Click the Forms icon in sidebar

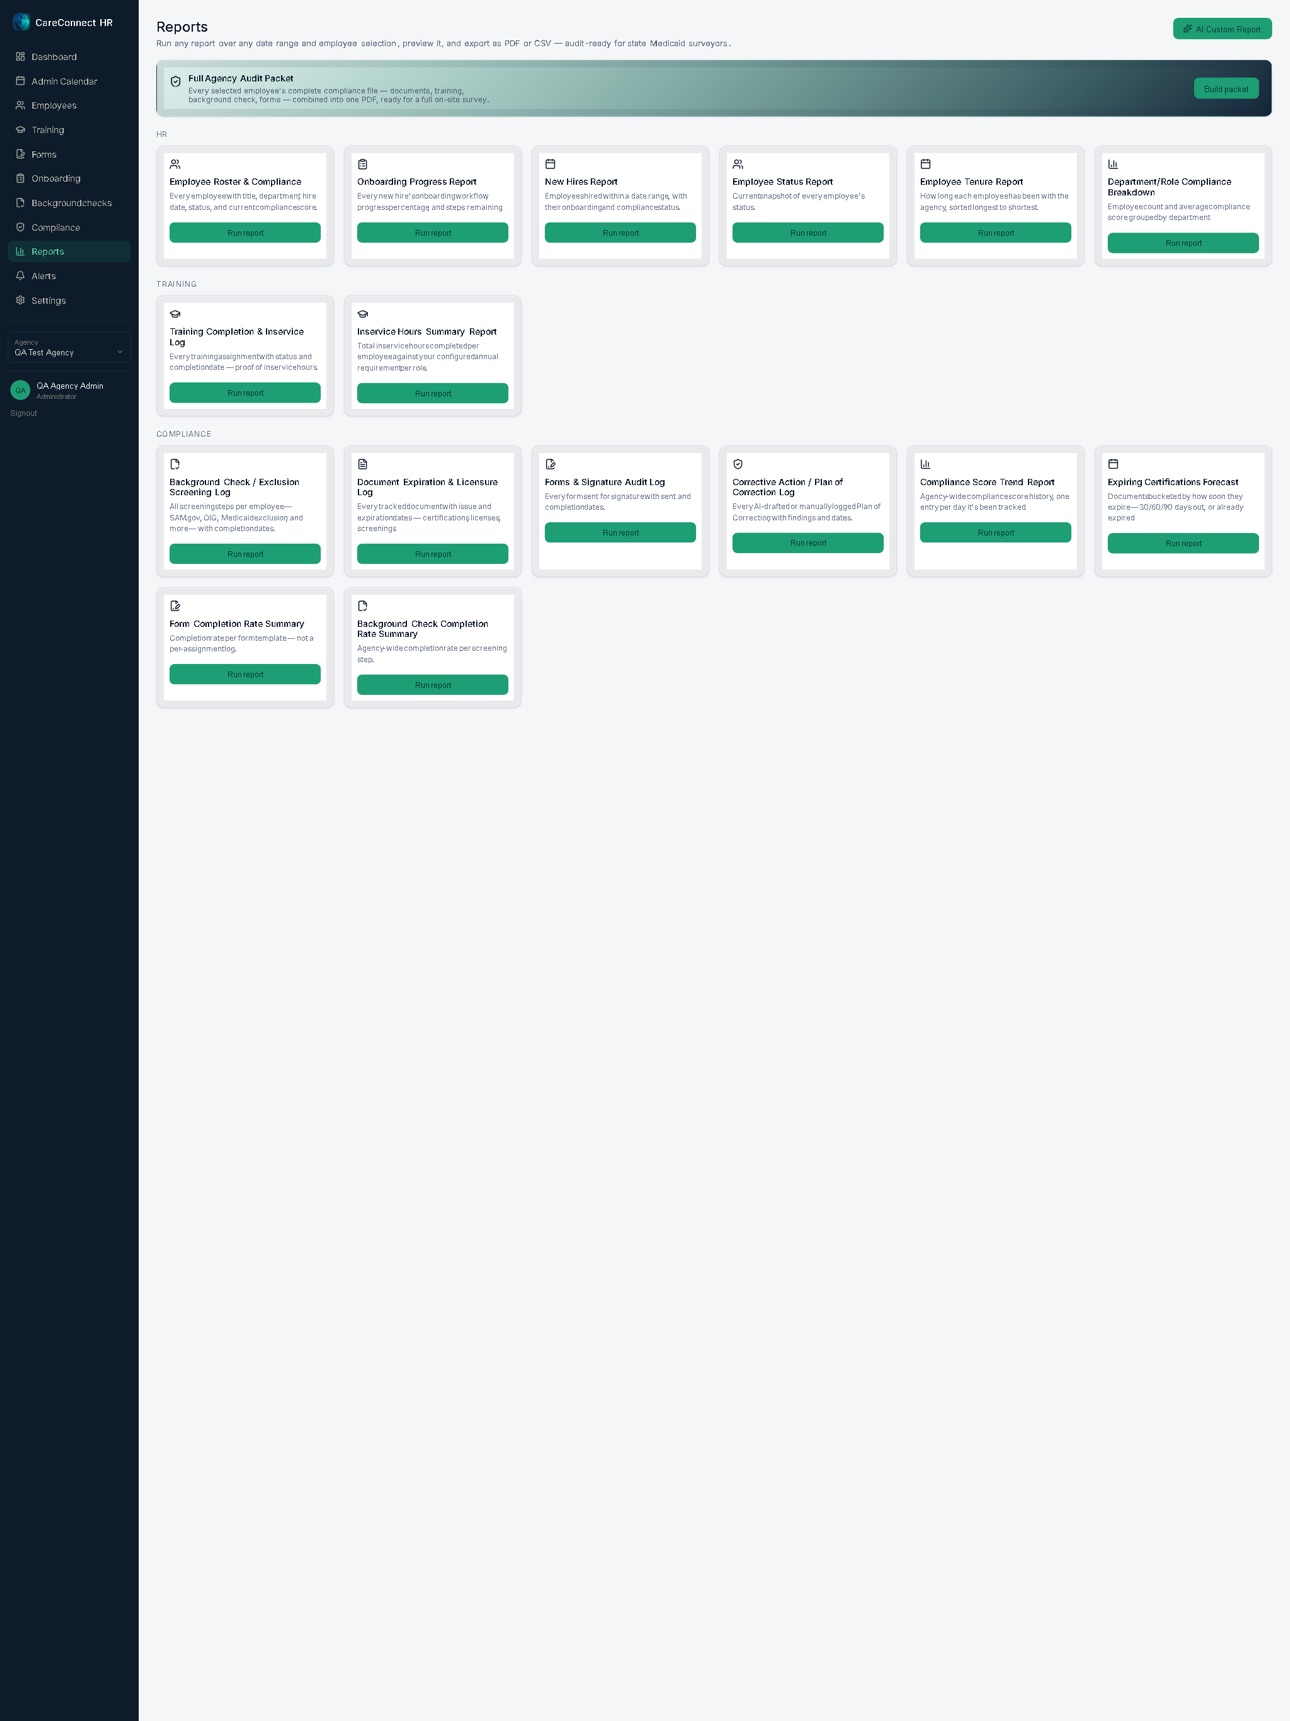coord(20,154)
